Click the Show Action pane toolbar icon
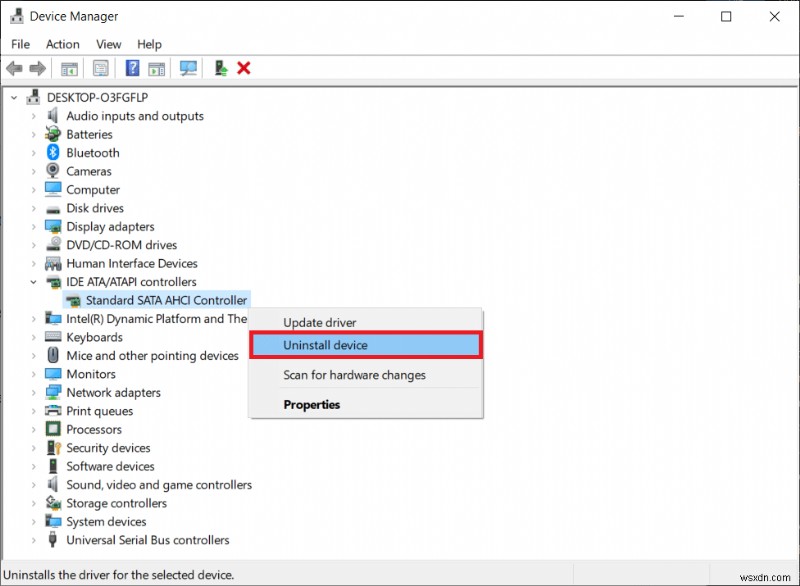The image size is (800, 586). (157, 68)
